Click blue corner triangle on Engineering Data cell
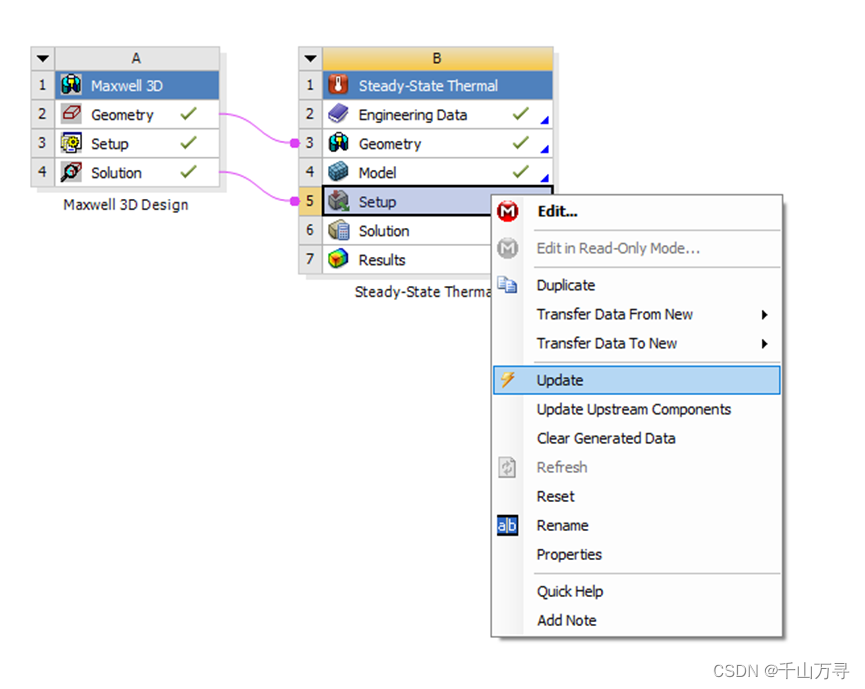Viewport: 865px width, 689px height. pyautogui.click(x=545, y=120)
